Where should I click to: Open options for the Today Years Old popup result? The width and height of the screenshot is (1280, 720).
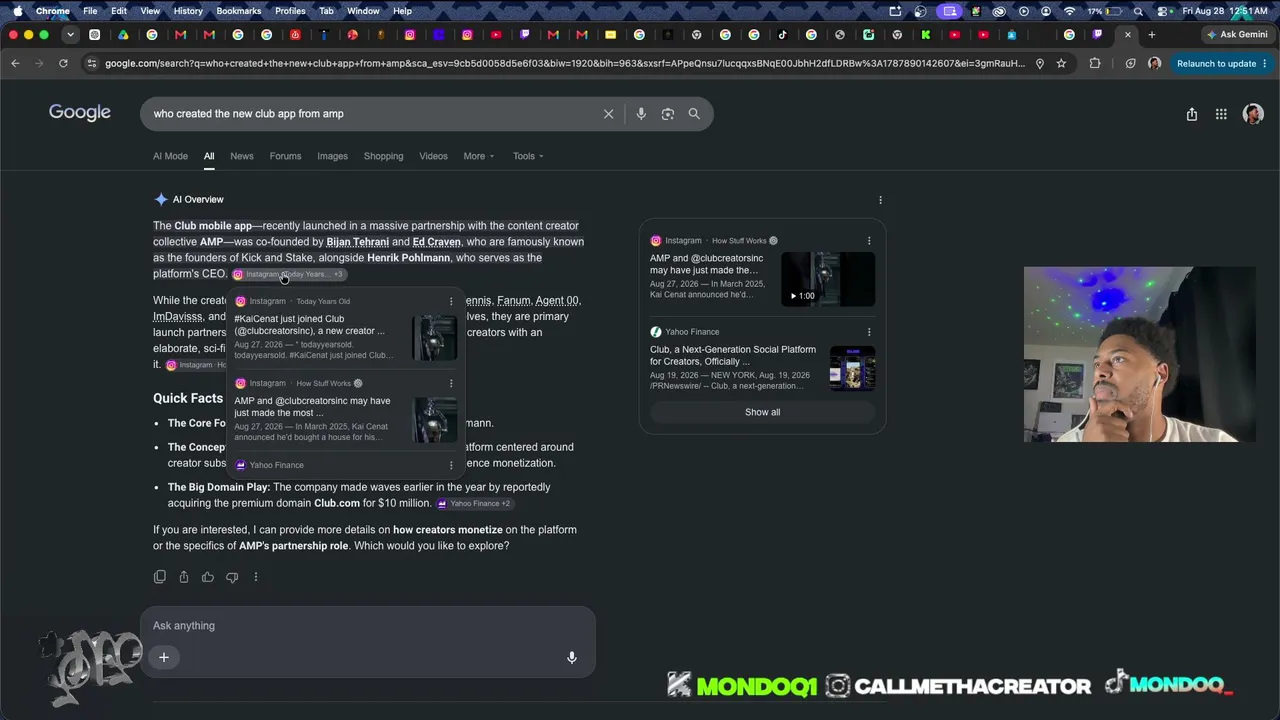(451, 301)
